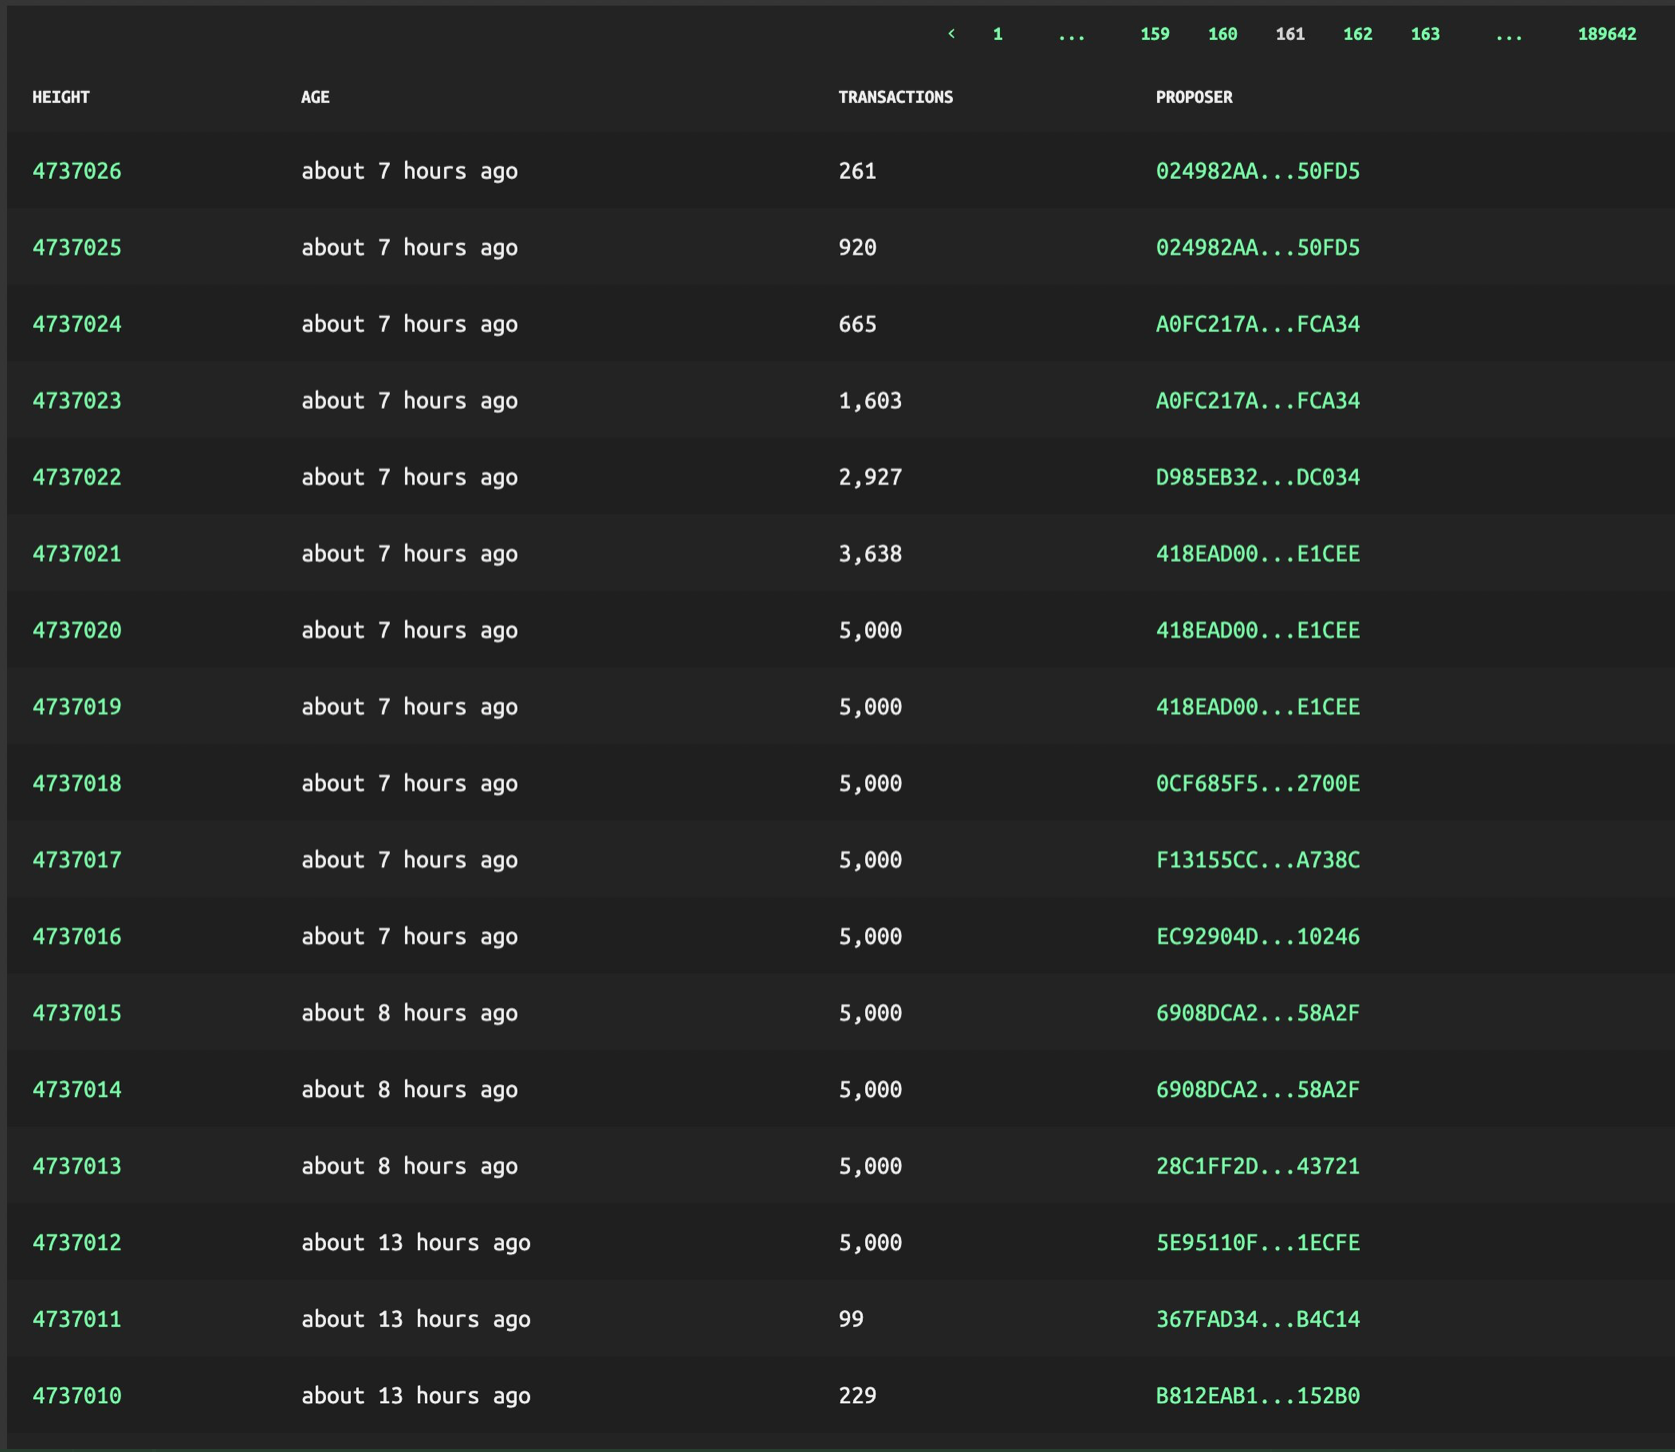Select age text in block 4737026 row
The image size is (1675, 1452).
tap(410, 171)
